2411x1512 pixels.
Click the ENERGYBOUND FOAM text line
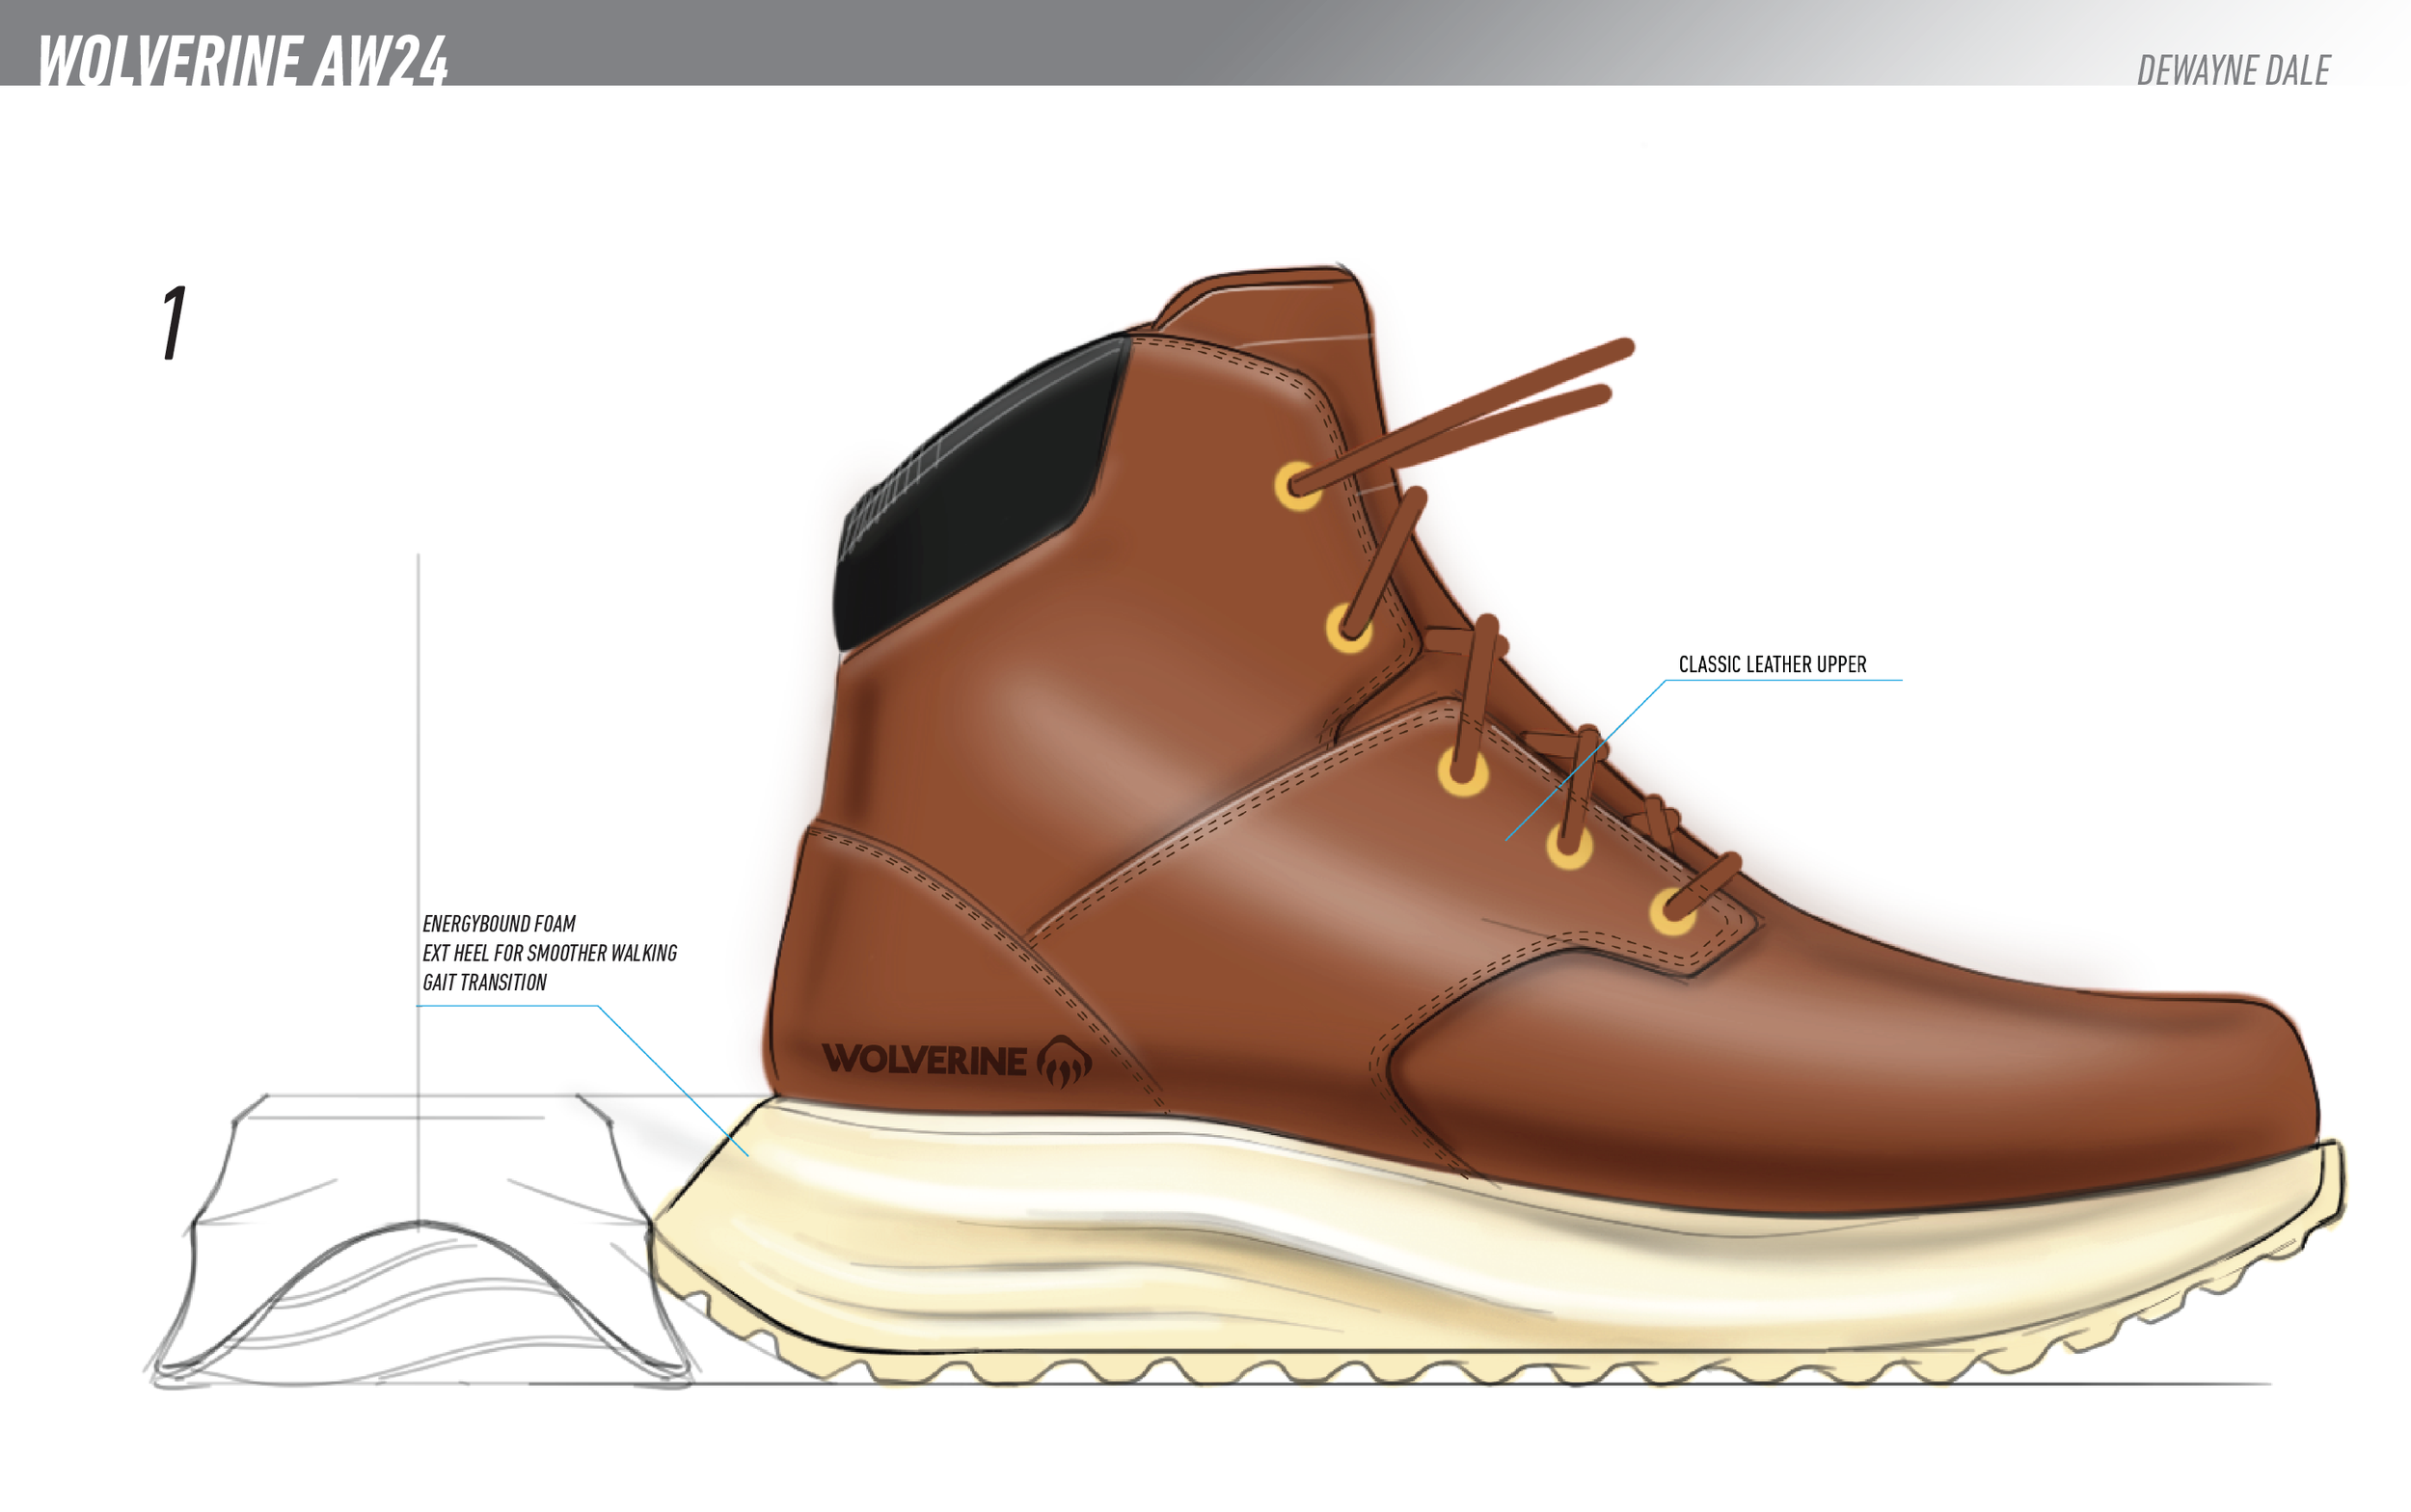498,923
